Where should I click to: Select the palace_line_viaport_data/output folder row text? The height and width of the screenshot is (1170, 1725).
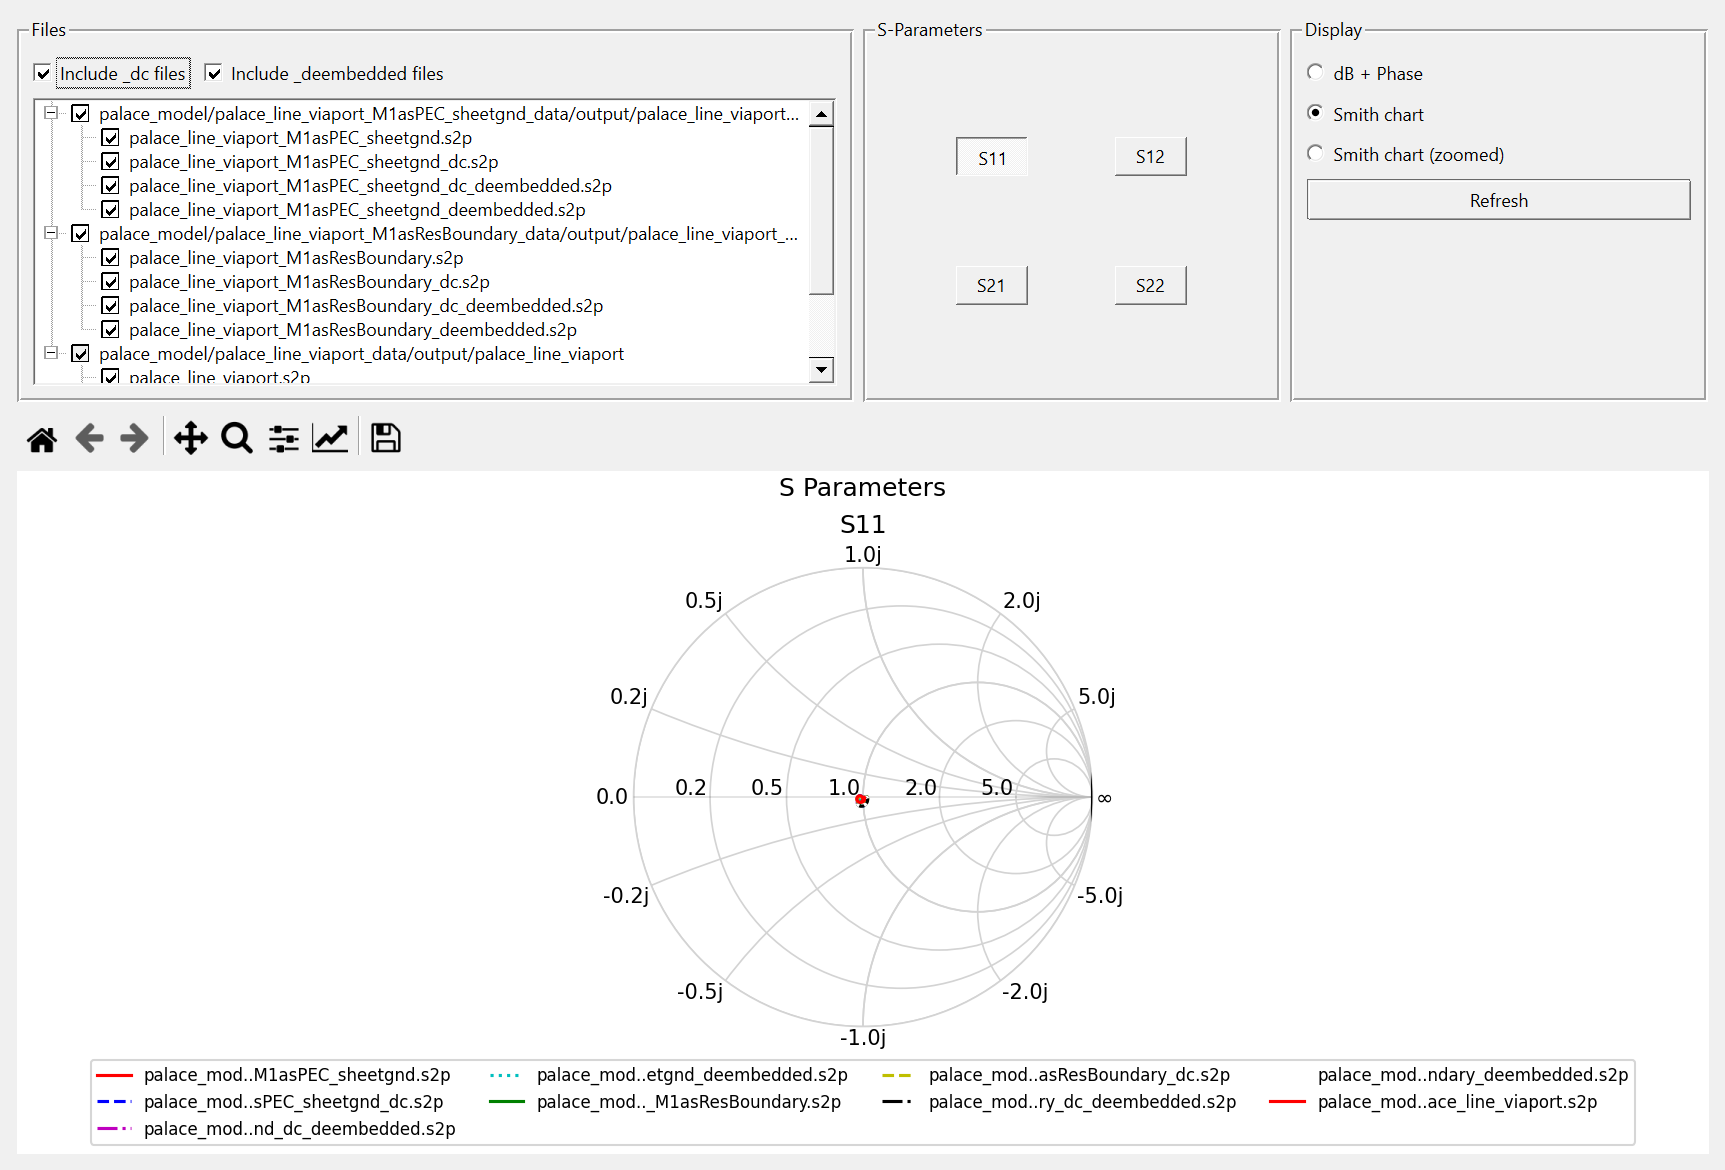point(361,354)
